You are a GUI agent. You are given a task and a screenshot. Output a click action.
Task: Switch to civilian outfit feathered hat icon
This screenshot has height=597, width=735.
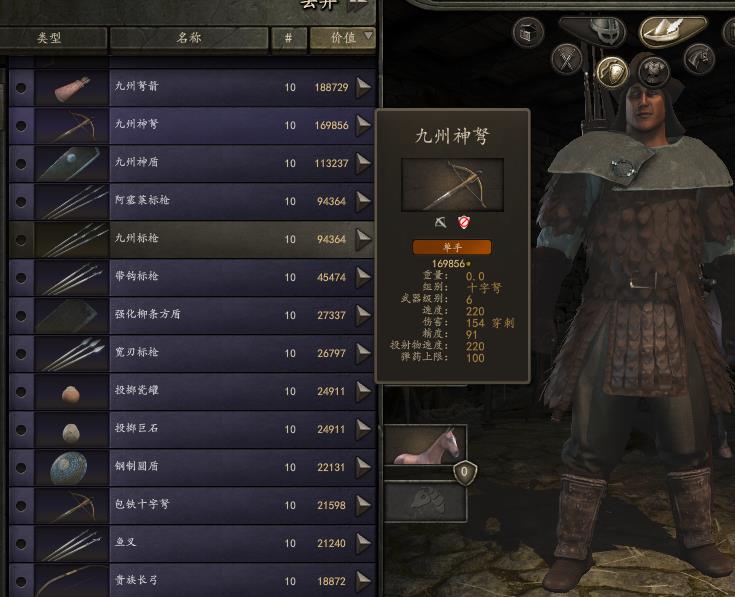(673, 31)
